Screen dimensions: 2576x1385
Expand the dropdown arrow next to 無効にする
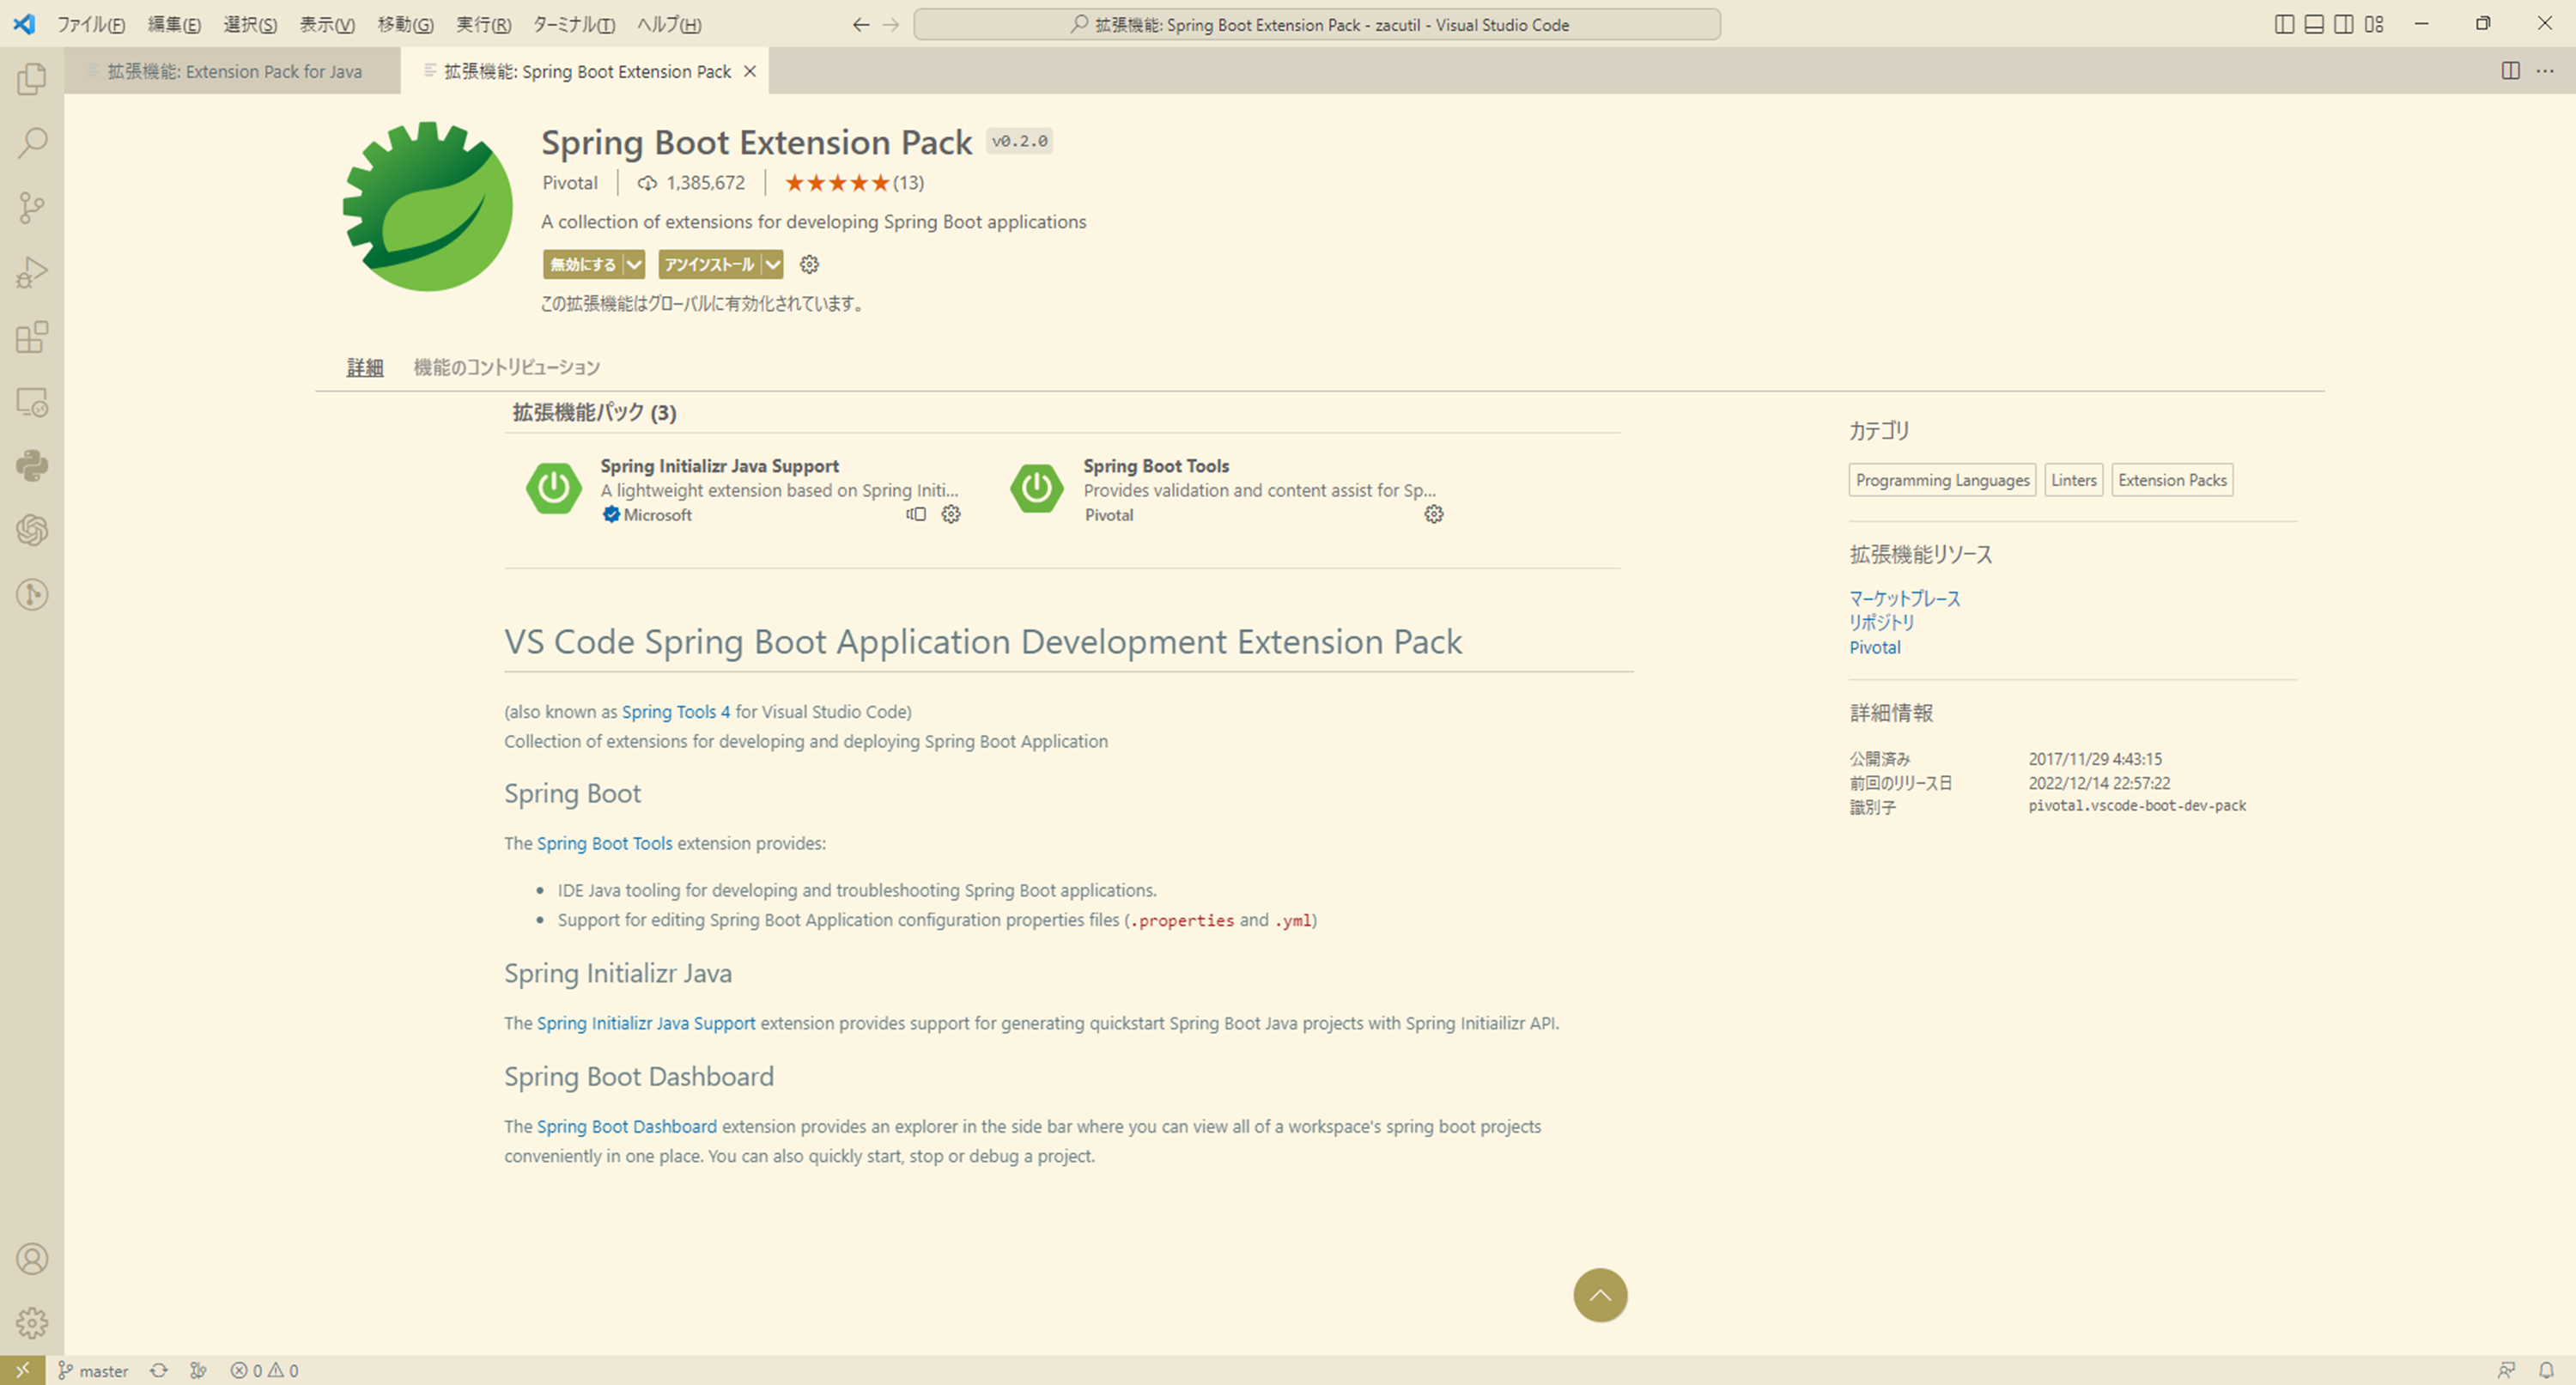click(633, 264)
